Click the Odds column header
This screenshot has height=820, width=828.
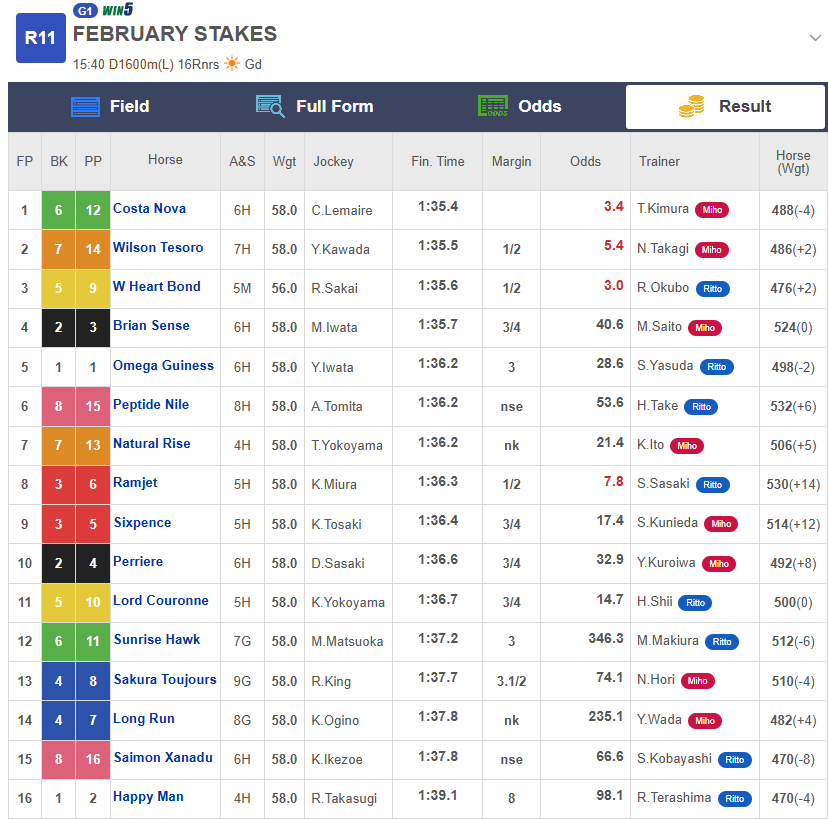585,162
